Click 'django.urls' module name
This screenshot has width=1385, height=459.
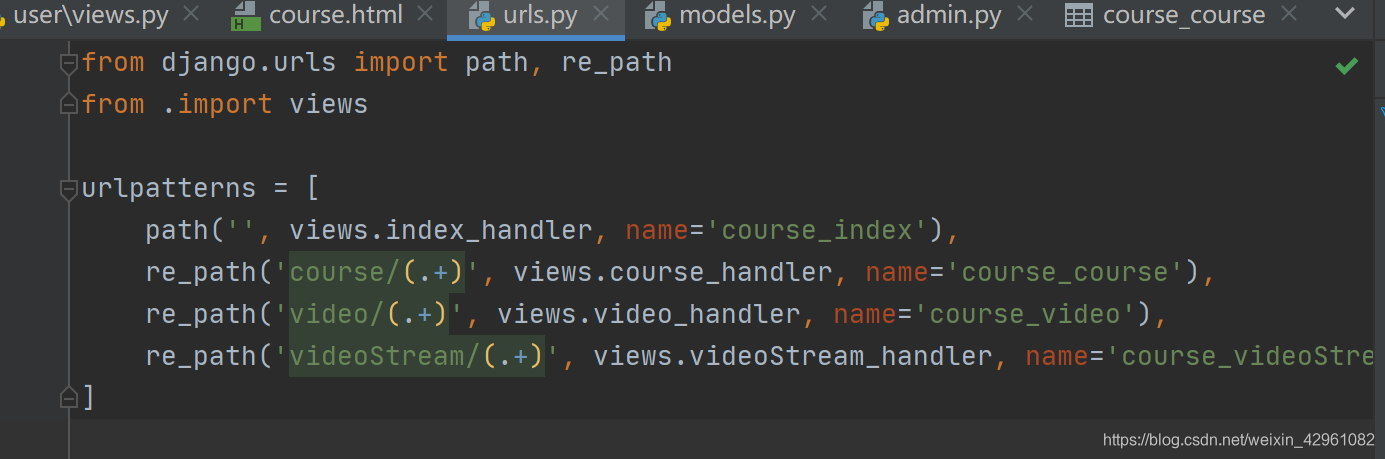249,63
